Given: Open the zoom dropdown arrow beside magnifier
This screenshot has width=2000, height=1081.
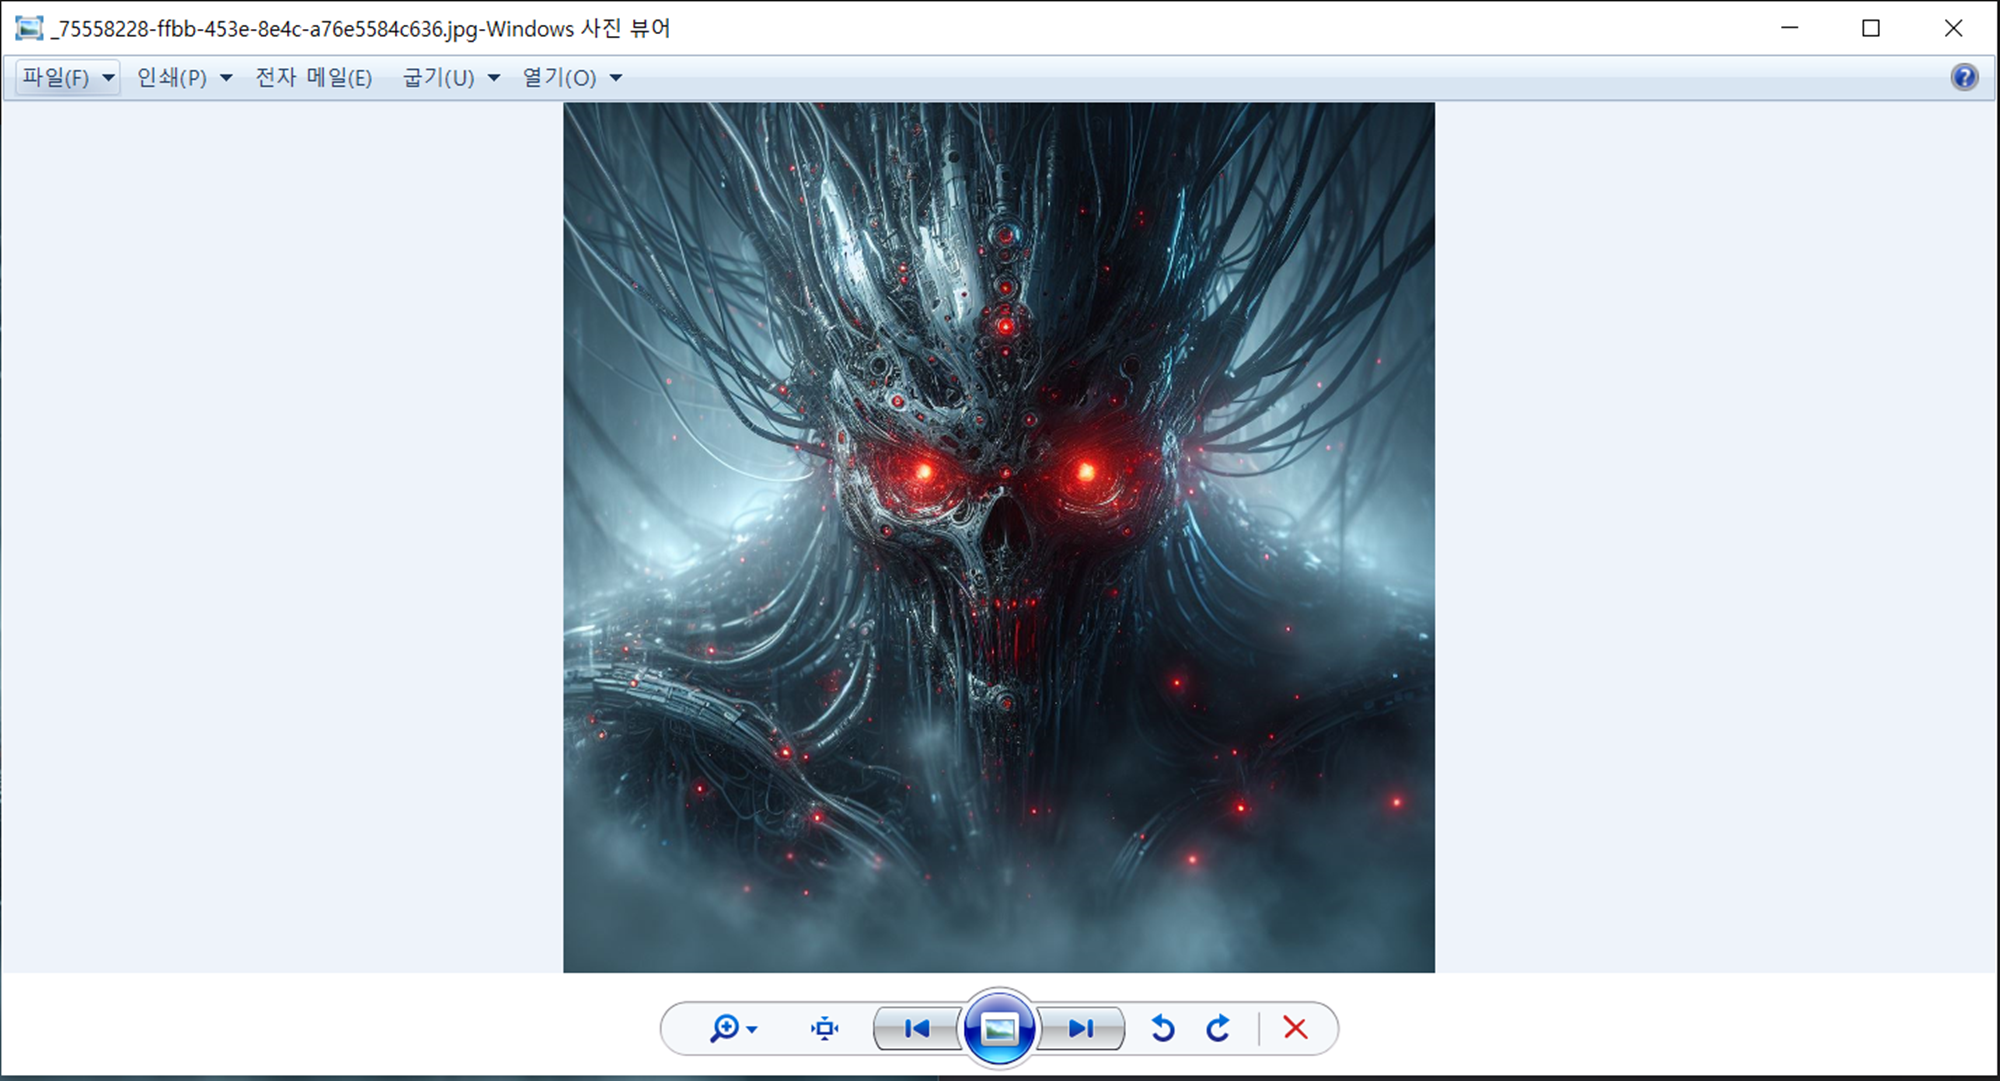Looking at the screenshot, I should click(752, 1030).
